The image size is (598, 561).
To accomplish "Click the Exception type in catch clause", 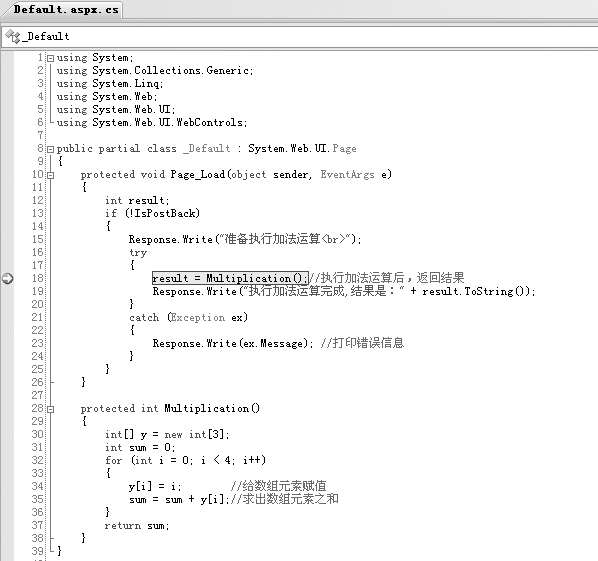I will (198, 317).
